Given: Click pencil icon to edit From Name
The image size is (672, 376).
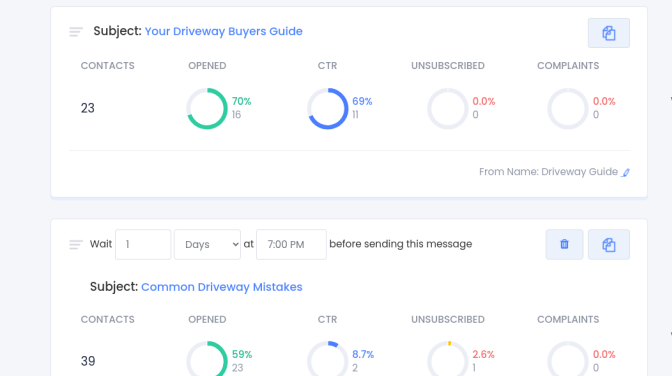Looking at the screenshot, I should pyautogui.click(x=626, y=172).
